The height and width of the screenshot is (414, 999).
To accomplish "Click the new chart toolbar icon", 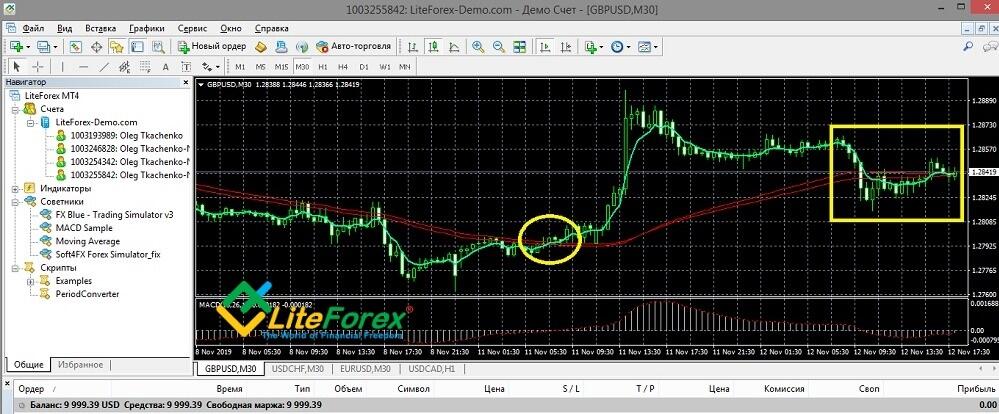I will point(15,46).
